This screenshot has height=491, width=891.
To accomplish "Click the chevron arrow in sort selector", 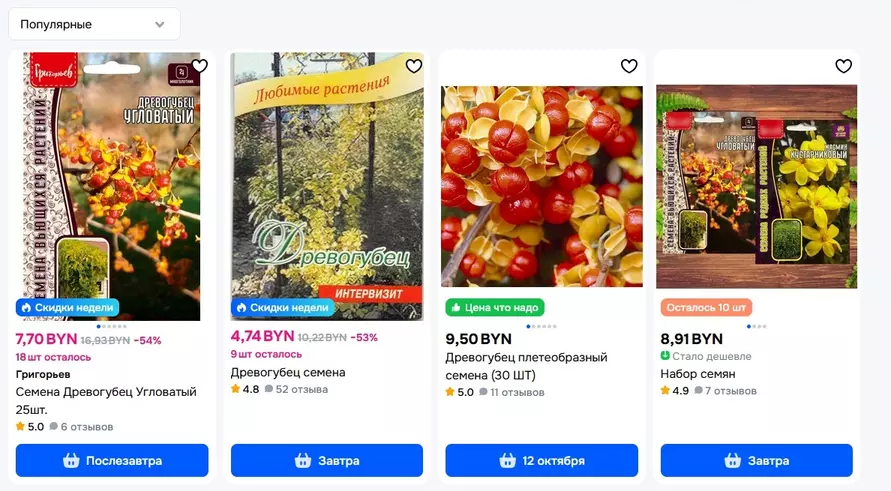I will tap(160, 24).
